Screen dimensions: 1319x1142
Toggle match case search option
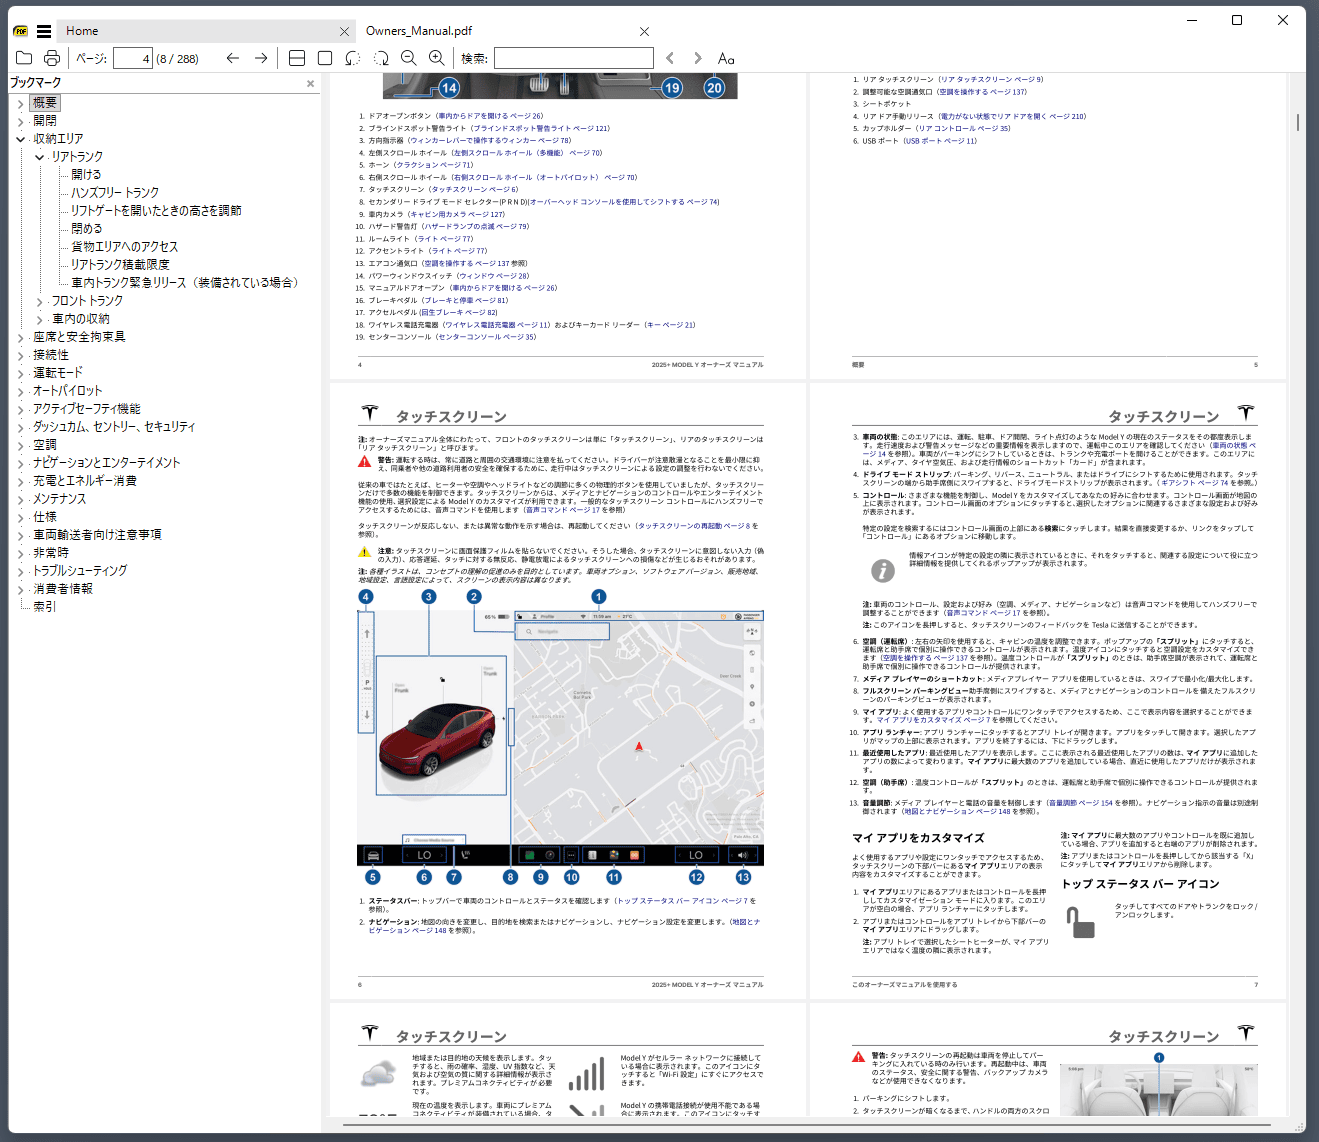[x=726, y=58]
